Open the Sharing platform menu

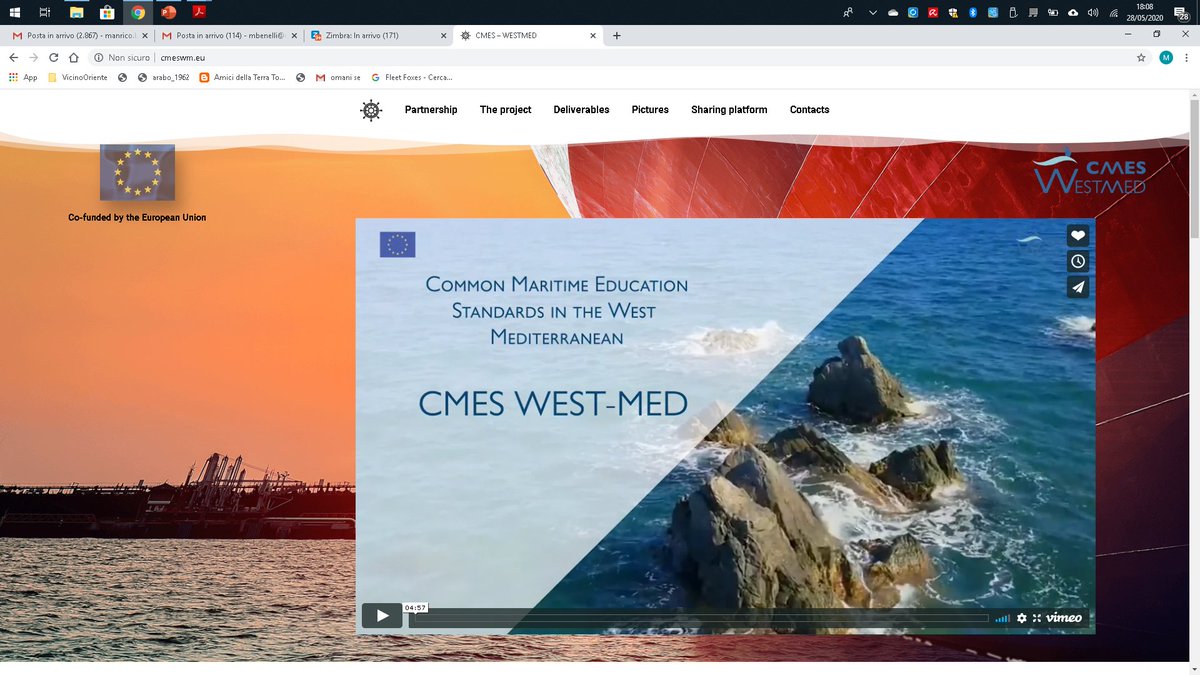pos(729,110)
